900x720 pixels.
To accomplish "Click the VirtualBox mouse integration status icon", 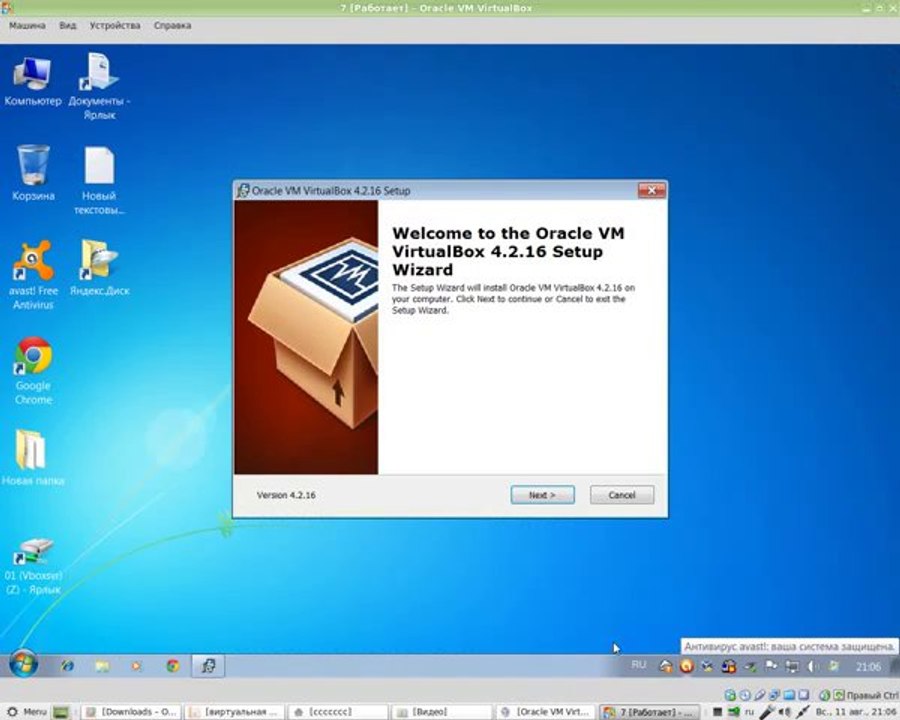I will [825, 695].
